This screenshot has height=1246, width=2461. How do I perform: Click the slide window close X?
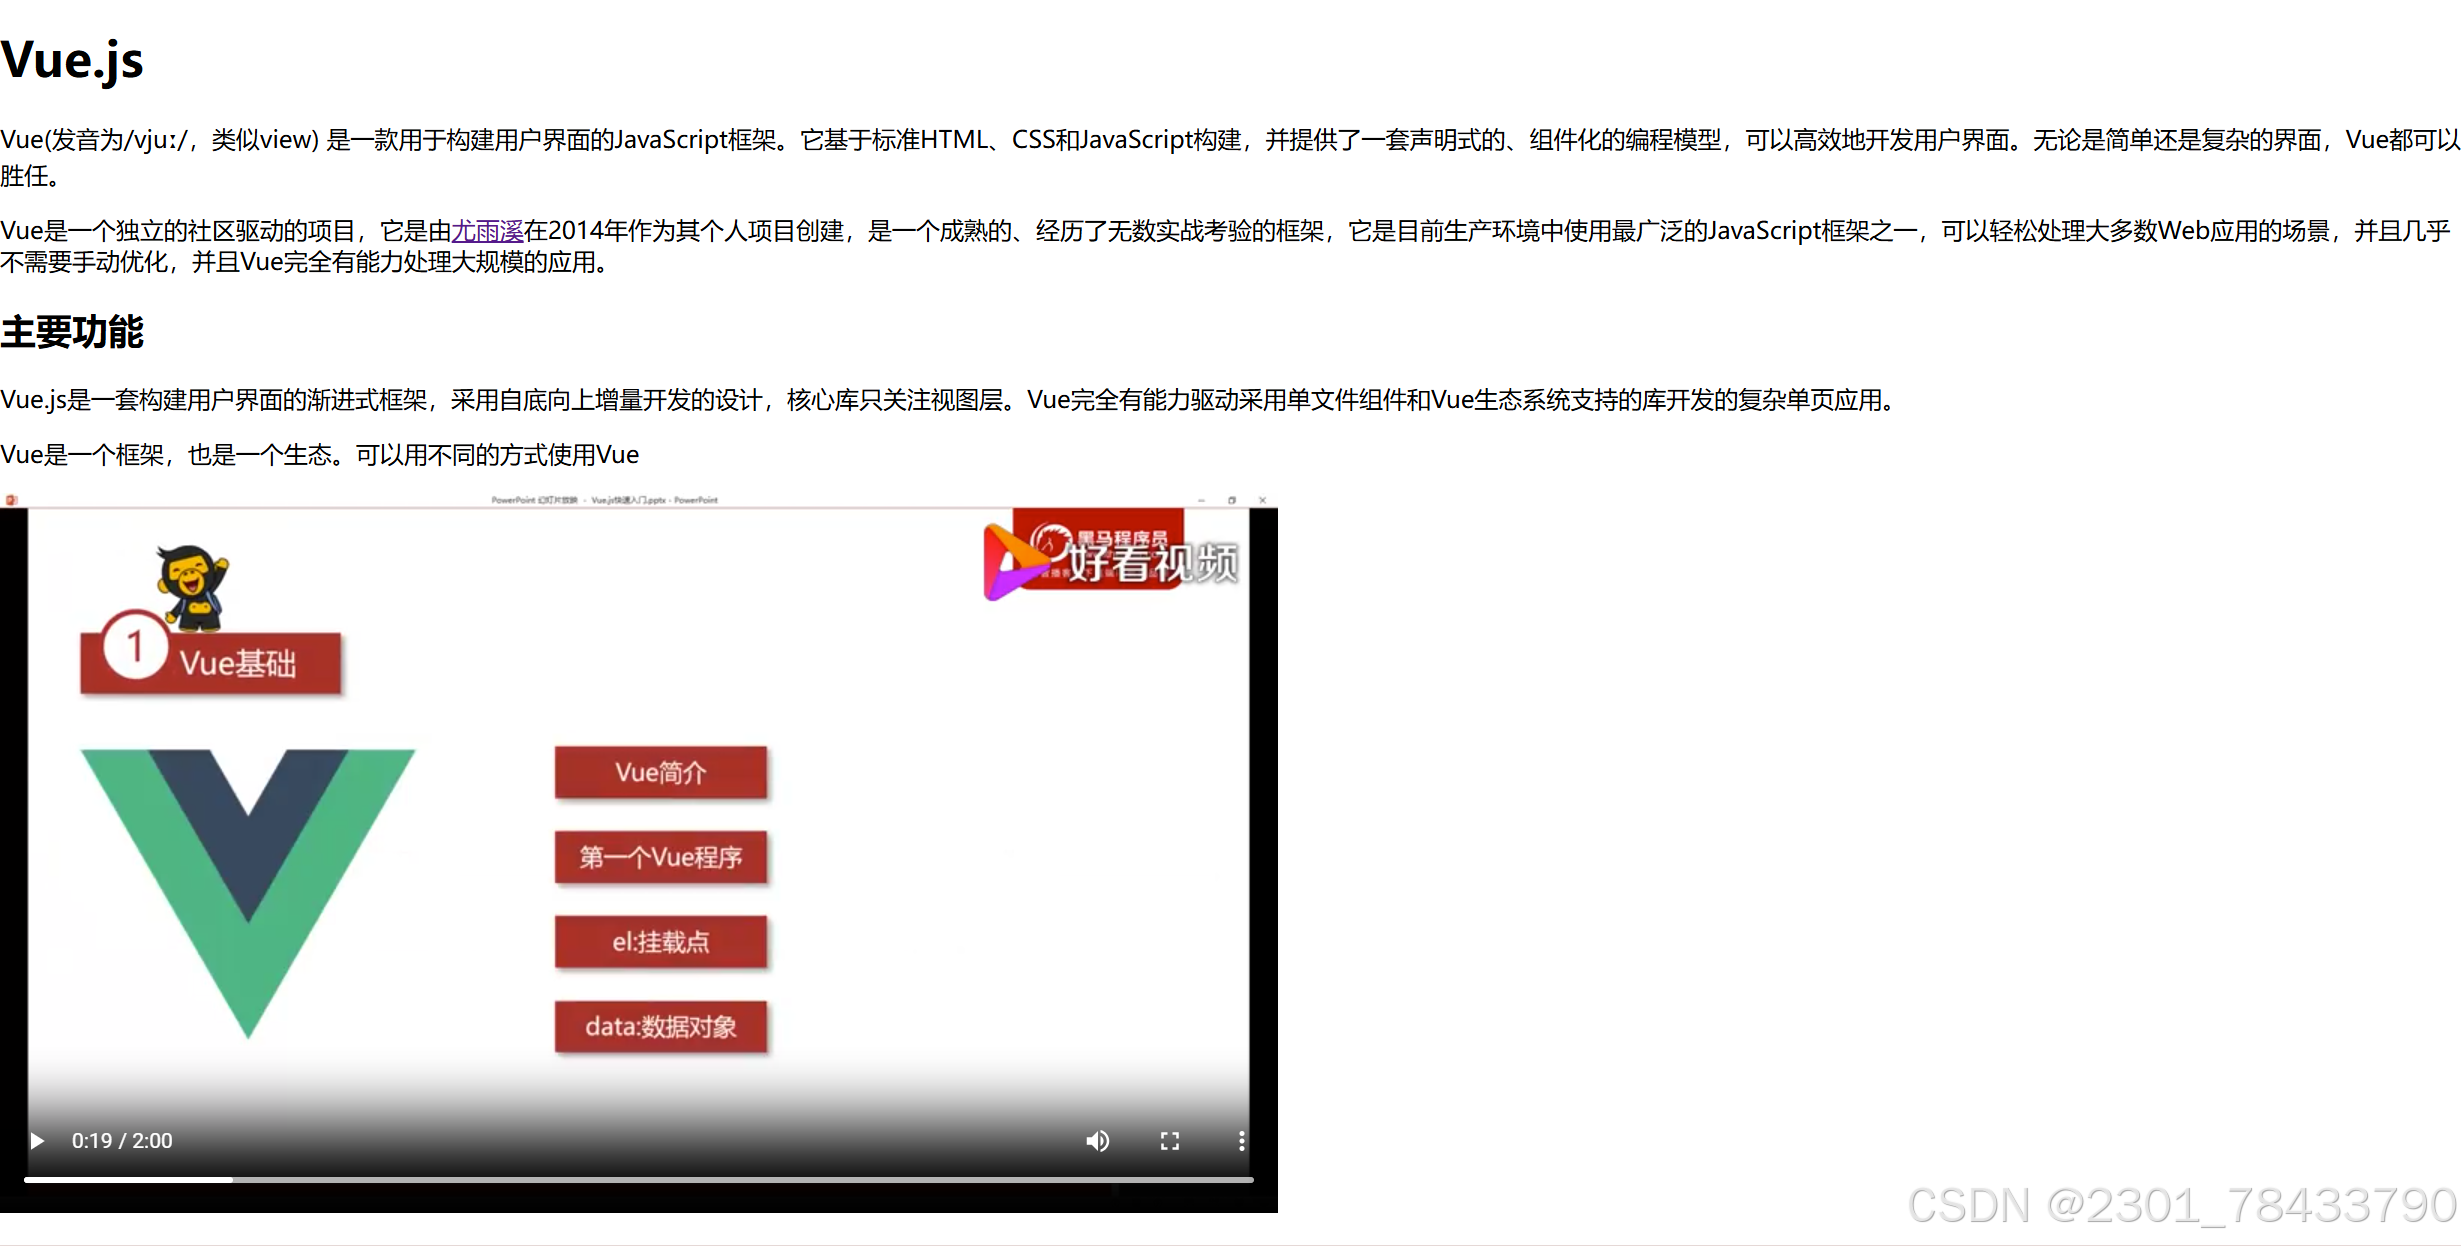(1262, 500)
